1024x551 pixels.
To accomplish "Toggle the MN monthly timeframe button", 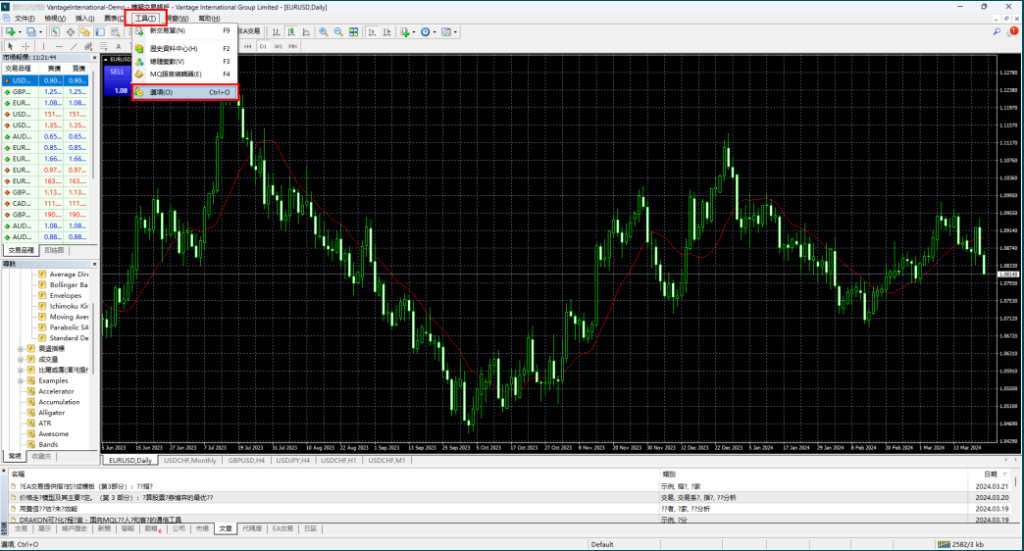I will (x=293, y=46).
